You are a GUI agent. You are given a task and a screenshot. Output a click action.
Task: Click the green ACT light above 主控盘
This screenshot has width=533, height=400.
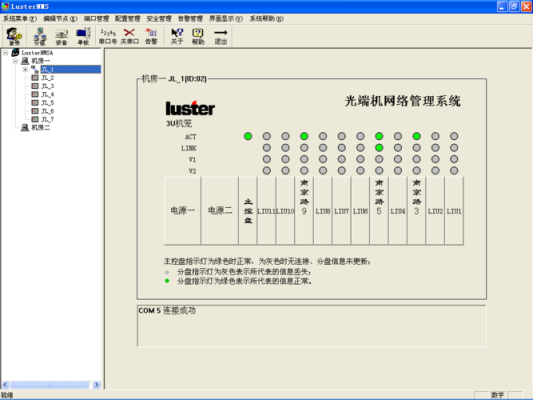(248, 136)
